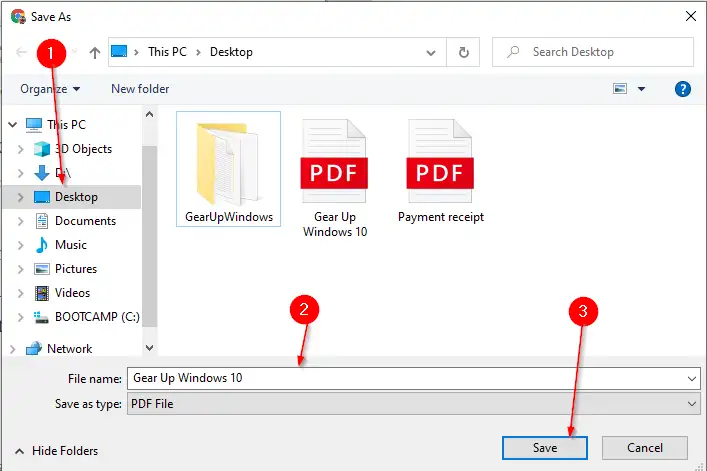Open the Save as type dropdown
The image size is (707, 471).
coord(413,403)
